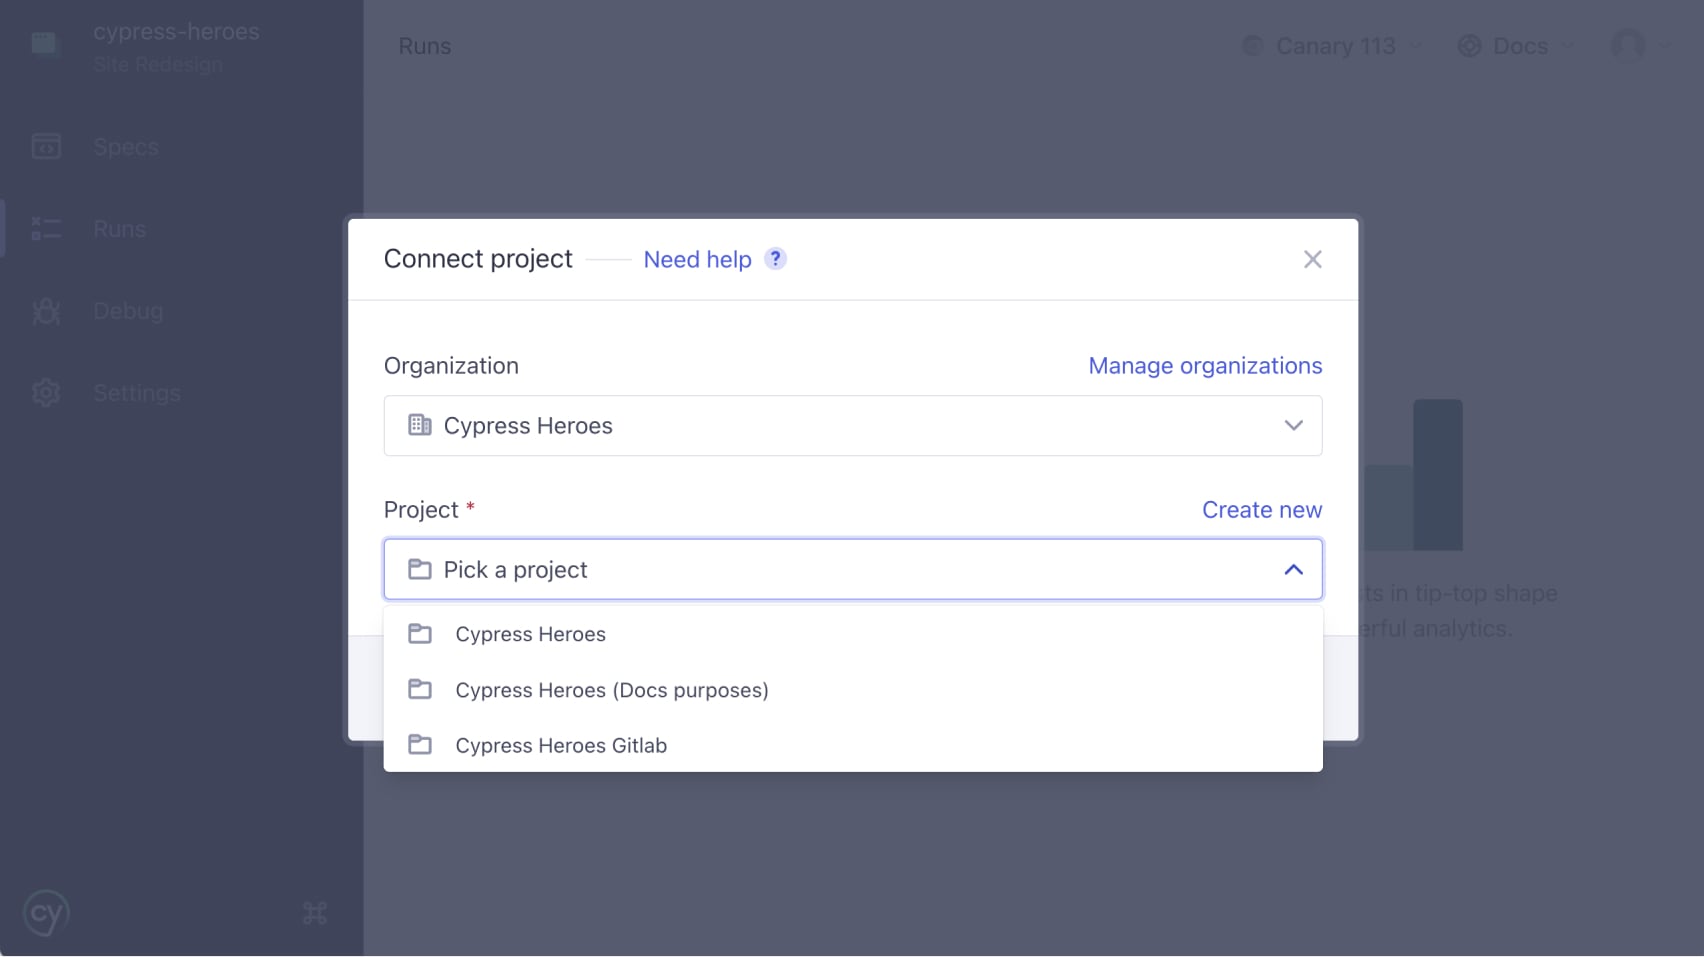This screenshot has height=957, width=1704.
Task: Choose Cypress Heroes (Docs purposes) project
Action: pyautogui.click(x=611, y=690)
